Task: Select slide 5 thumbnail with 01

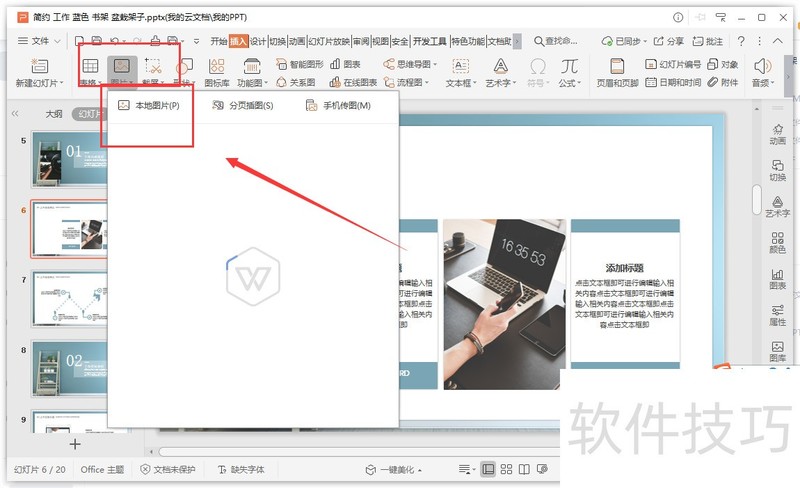Action: [69, 159]
